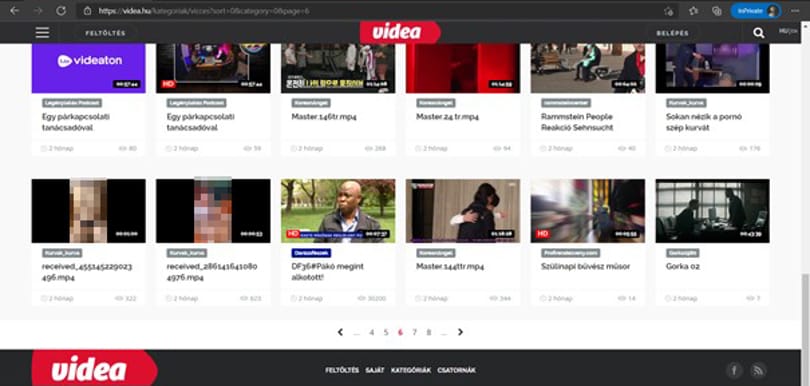Open title 'DF36#Pákó megint alkotott!'
The width and height of the screenshot is (810, 386).
click(x=328, y=272)
